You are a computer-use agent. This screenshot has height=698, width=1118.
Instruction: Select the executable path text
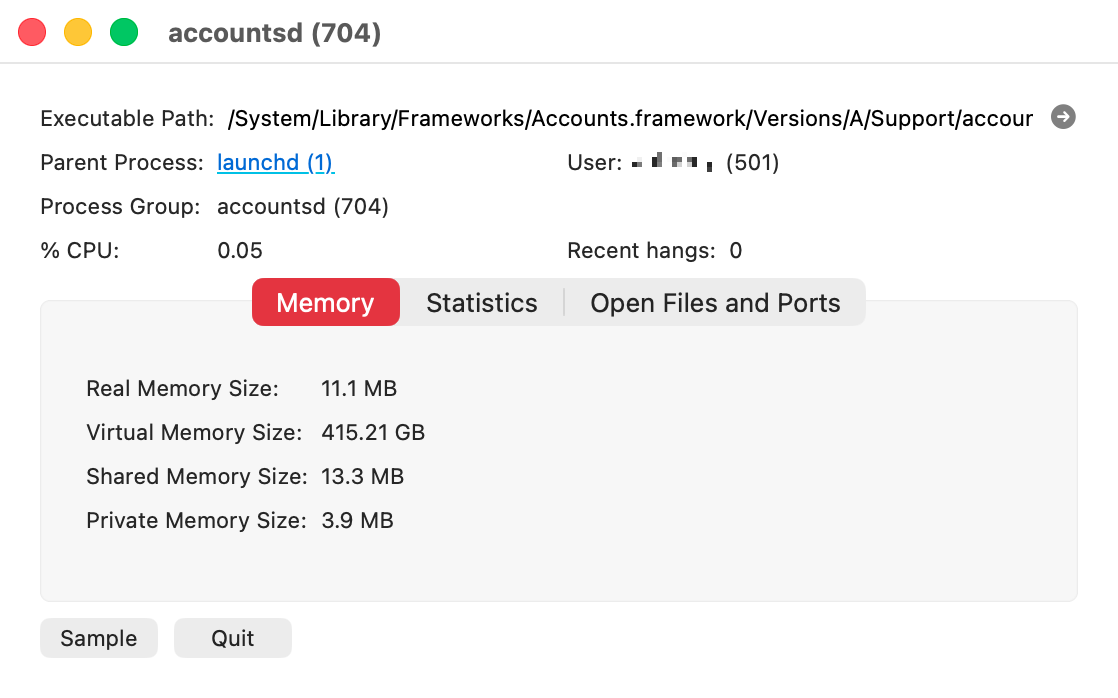click(x=630, y=118)
